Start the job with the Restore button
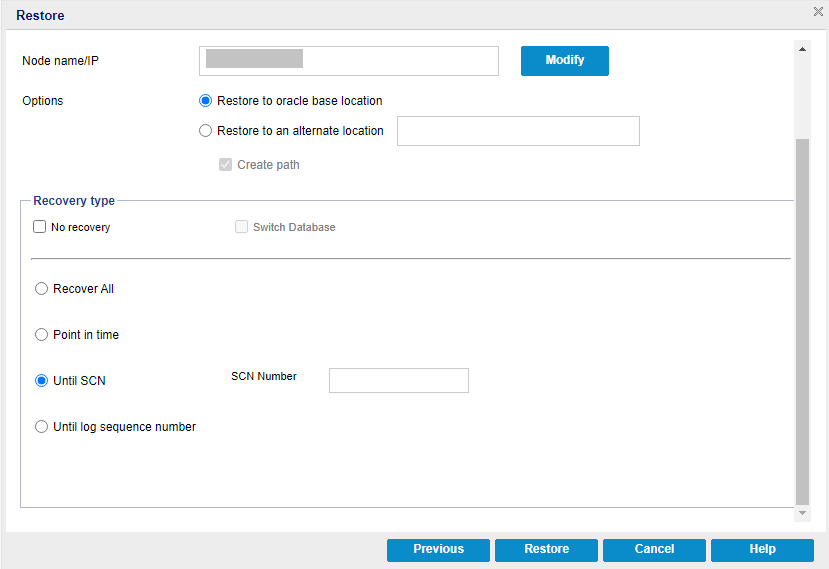829x569 pixels. pos(546,549)
